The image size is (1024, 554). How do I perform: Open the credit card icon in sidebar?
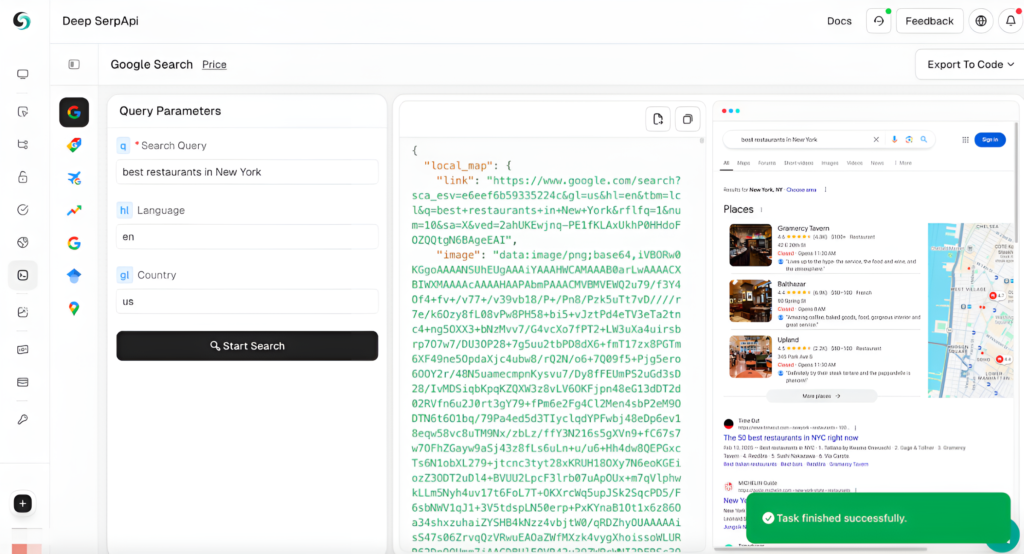[23, 382]
